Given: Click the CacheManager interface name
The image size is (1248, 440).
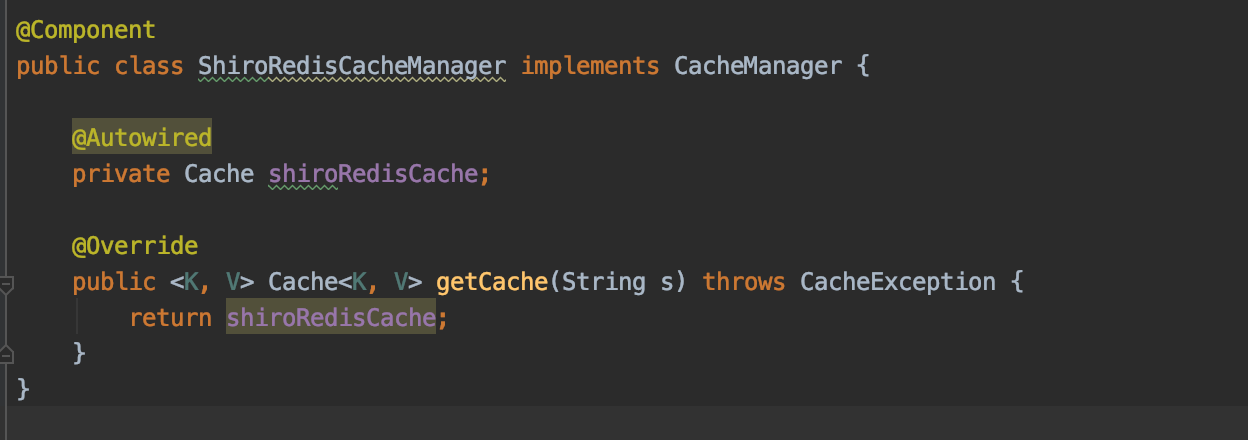Looking at the screenshot, I should (757, 66).
